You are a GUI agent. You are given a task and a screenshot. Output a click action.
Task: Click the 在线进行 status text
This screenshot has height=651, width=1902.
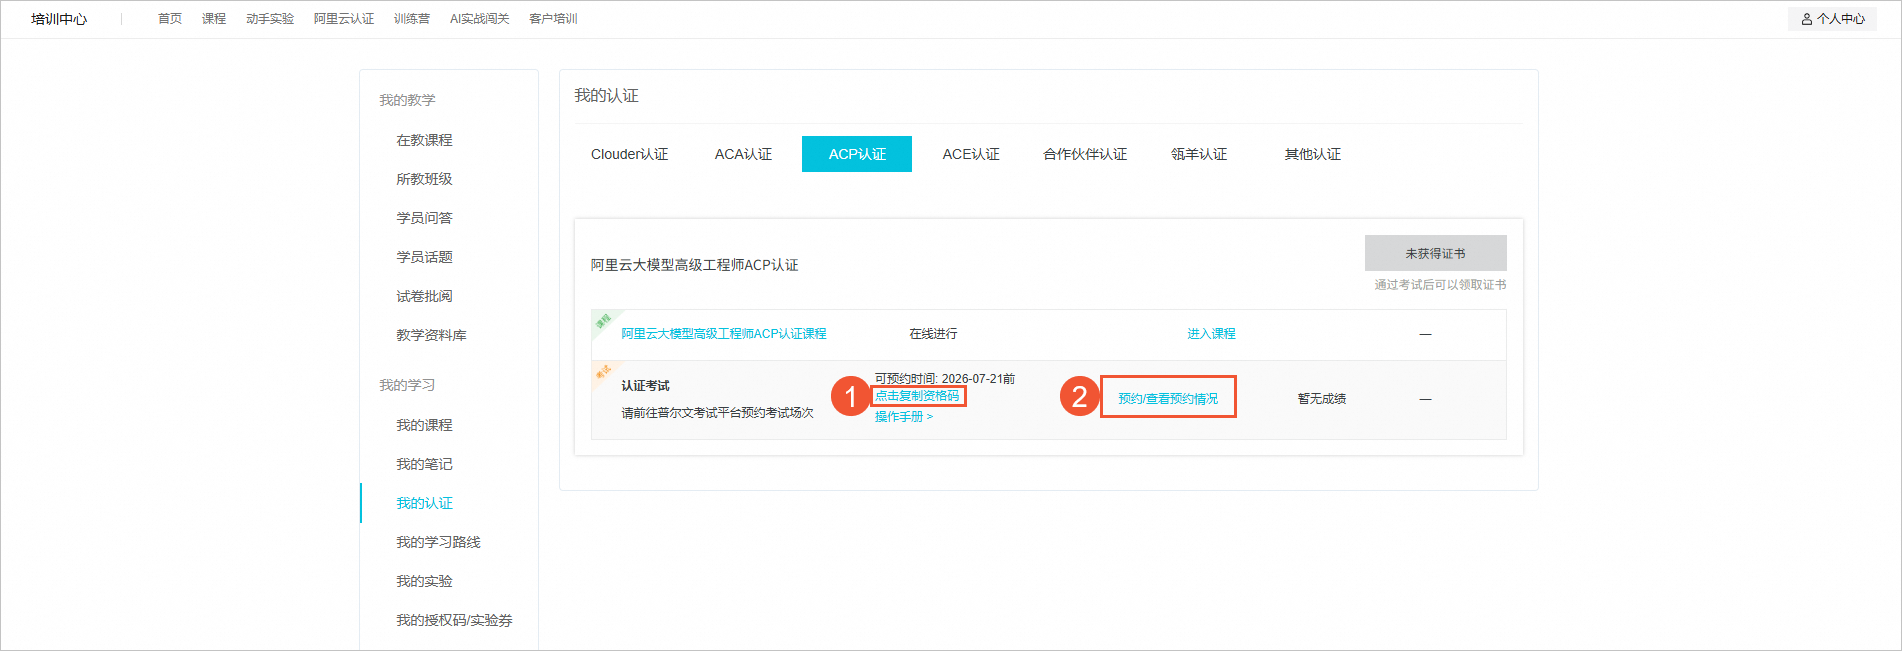933,334
